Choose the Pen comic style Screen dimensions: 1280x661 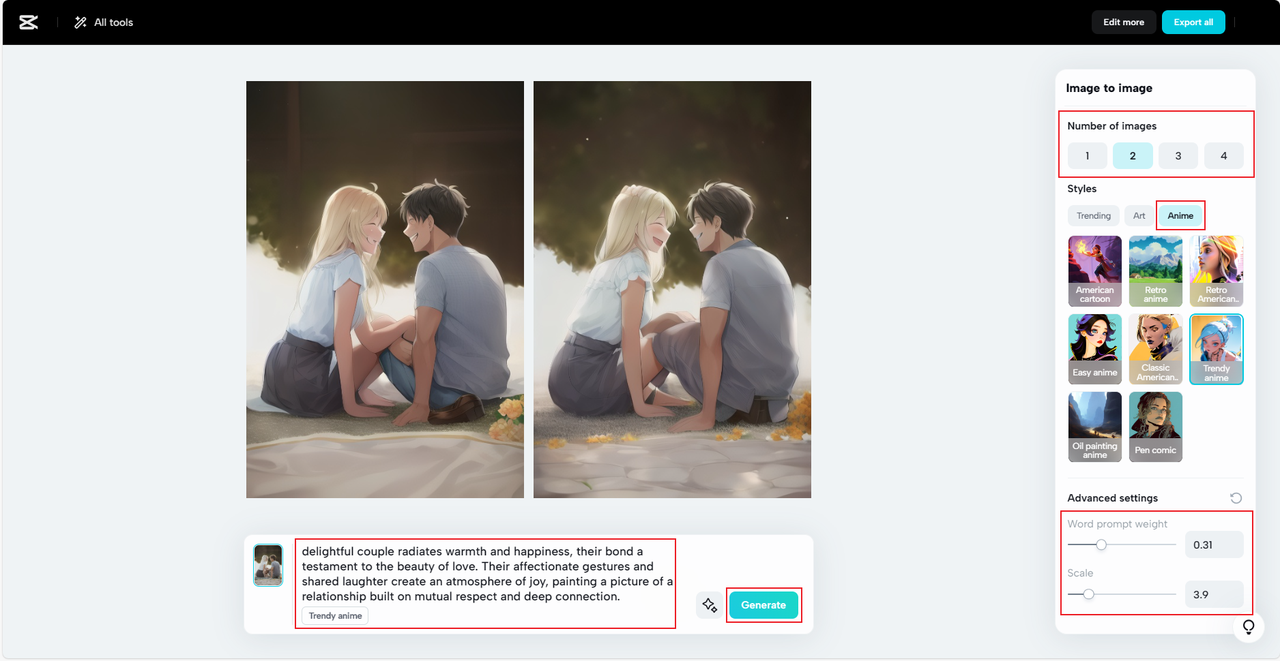[x=1156, y=427]
